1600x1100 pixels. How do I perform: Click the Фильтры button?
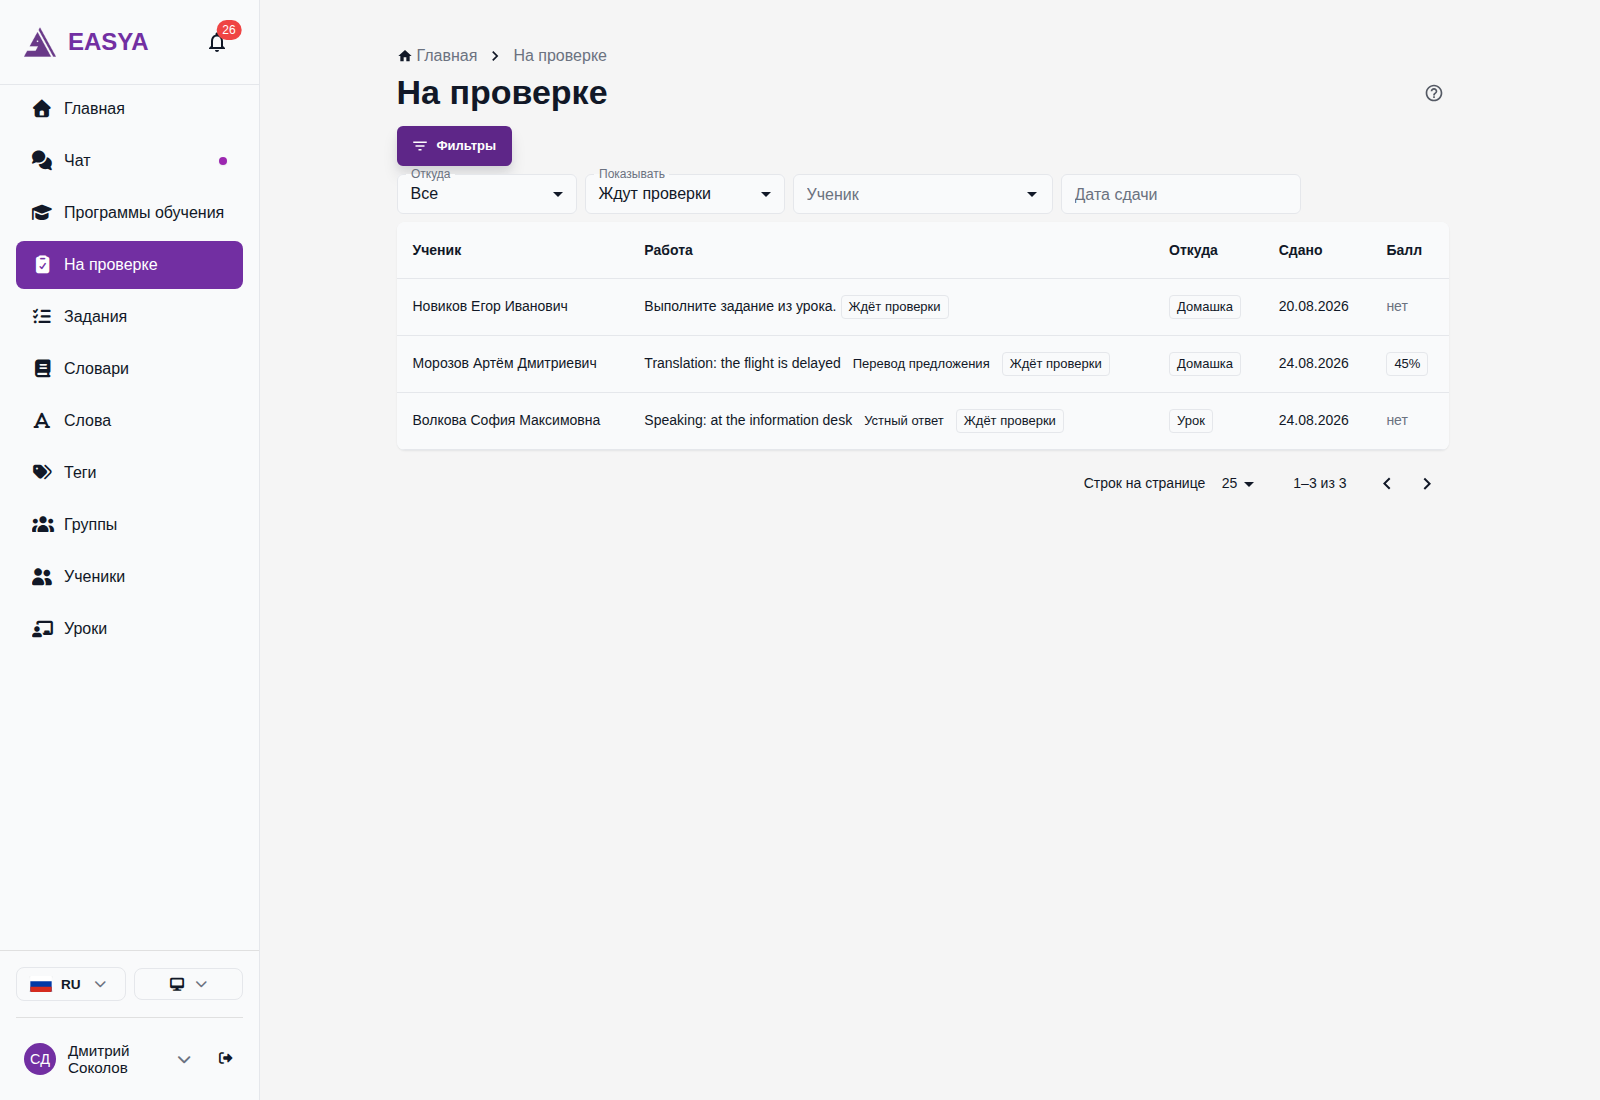coord(454,146)
